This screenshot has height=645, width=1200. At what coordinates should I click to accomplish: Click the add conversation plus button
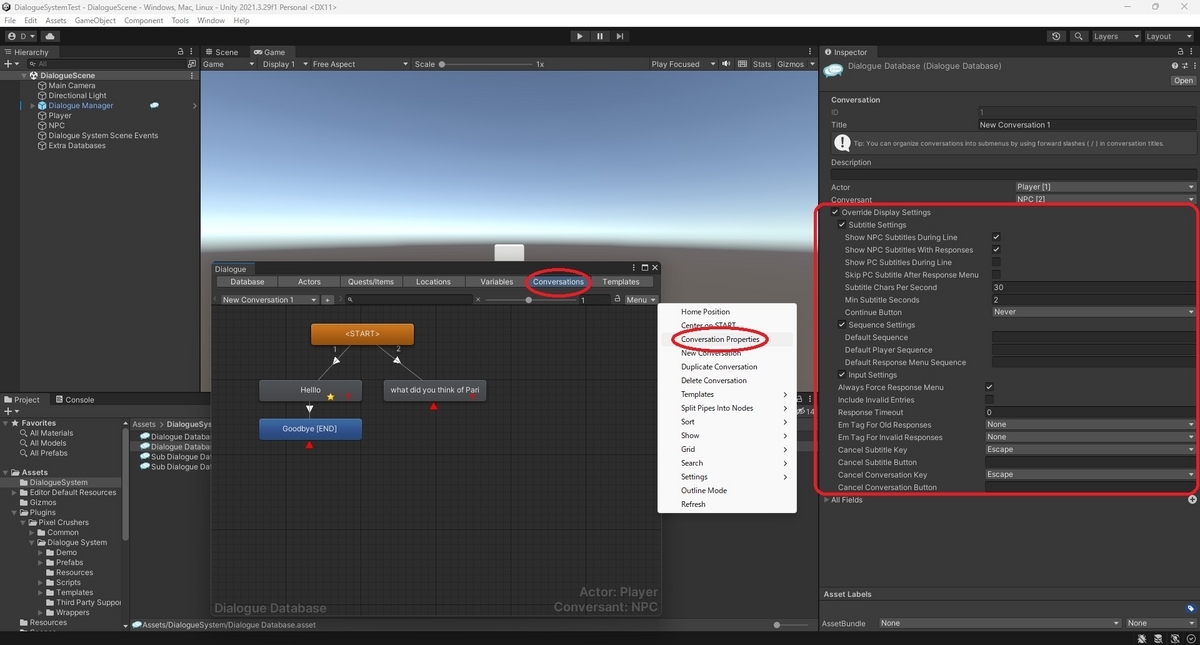(327, 300)
